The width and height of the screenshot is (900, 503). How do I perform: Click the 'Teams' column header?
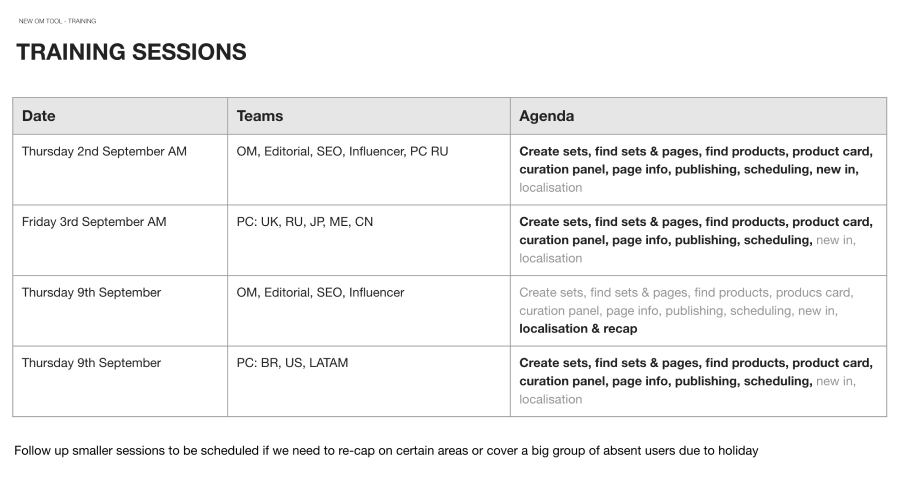click(260, 116)
